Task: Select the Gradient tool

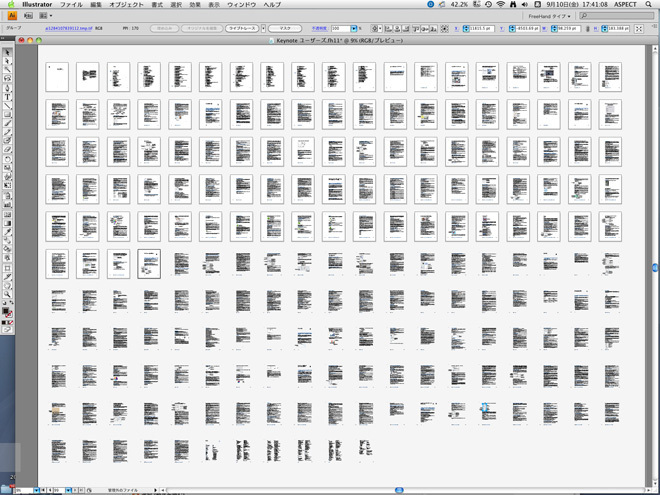Action: click(x=7, y=223)
